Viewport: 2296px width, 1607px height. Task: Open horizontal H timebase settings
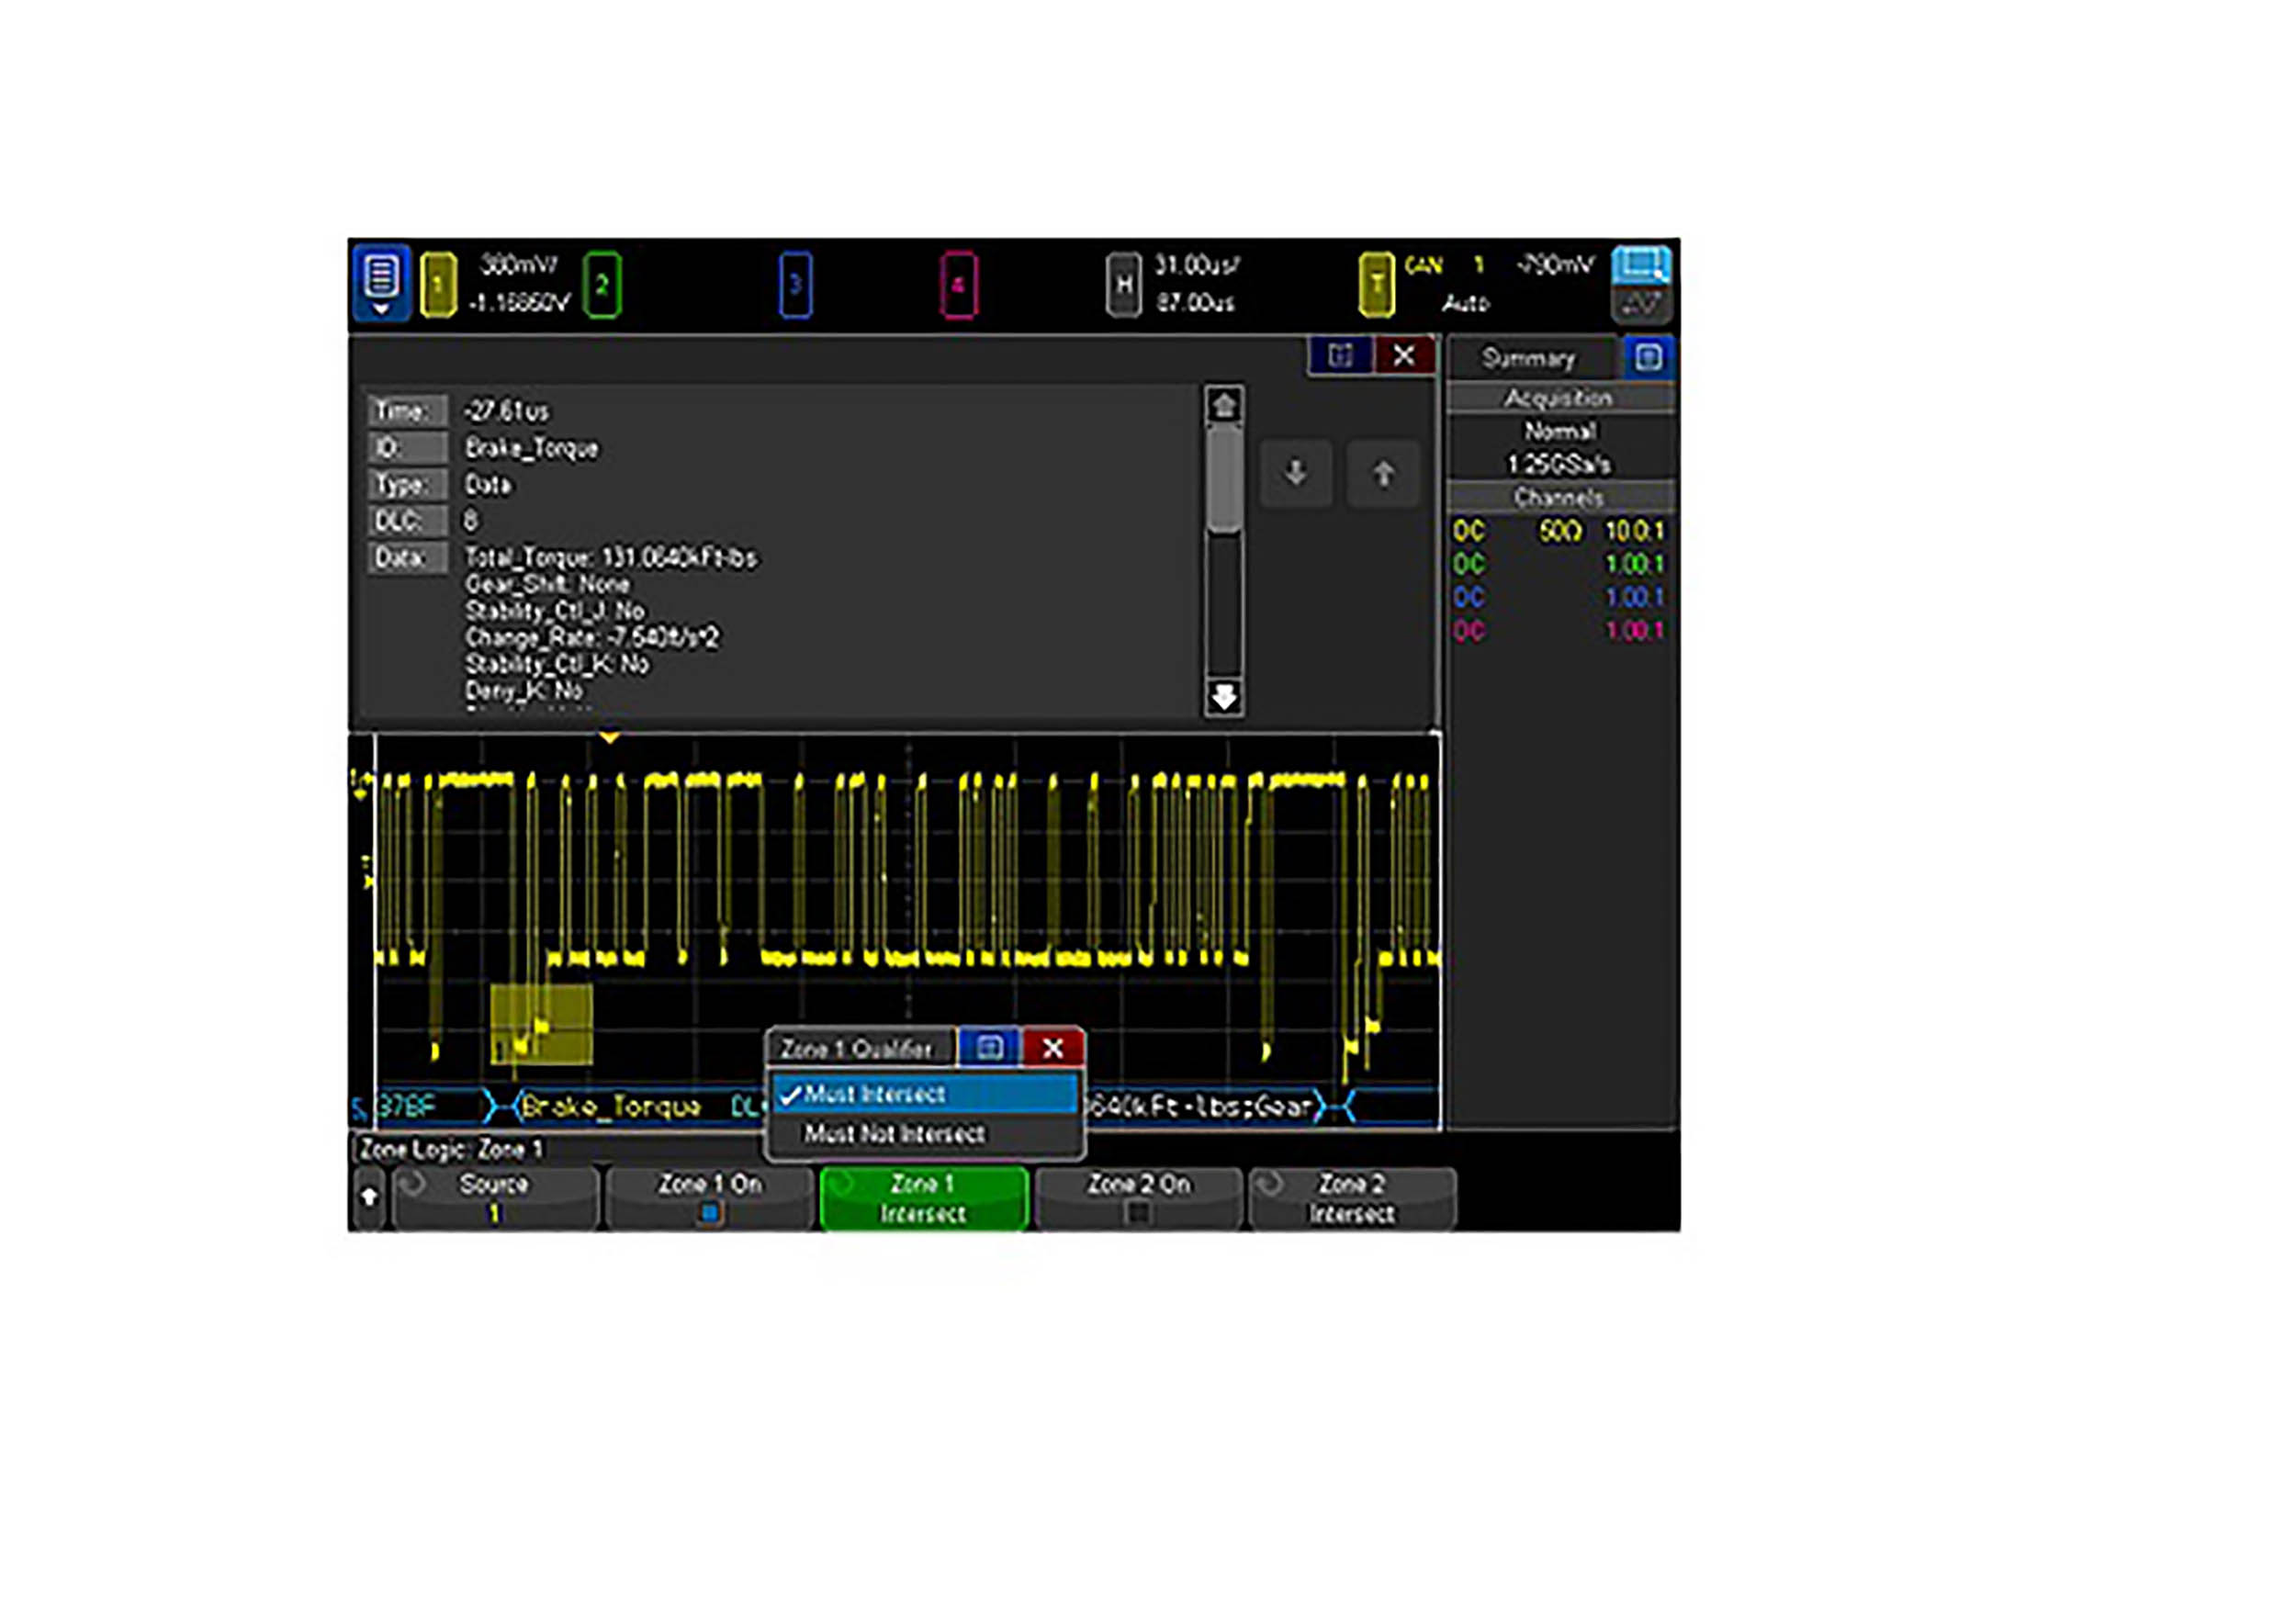1123,285
